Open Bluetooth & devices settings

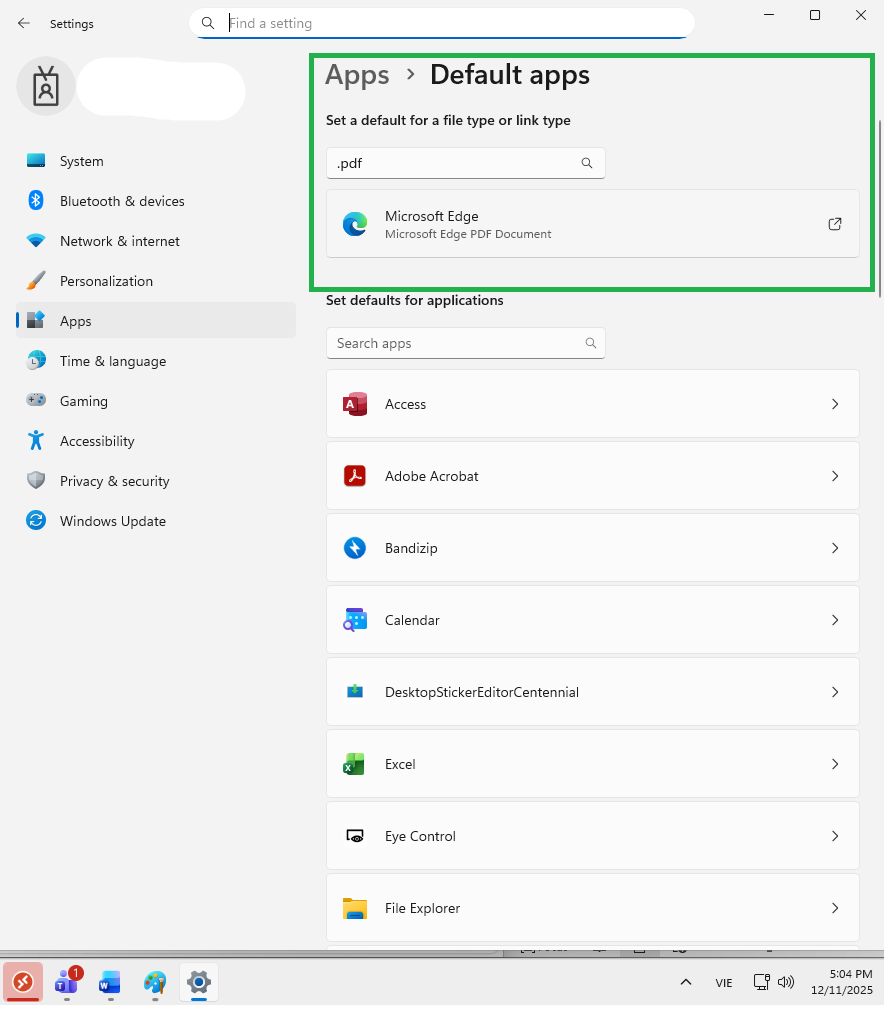[156, 201]
